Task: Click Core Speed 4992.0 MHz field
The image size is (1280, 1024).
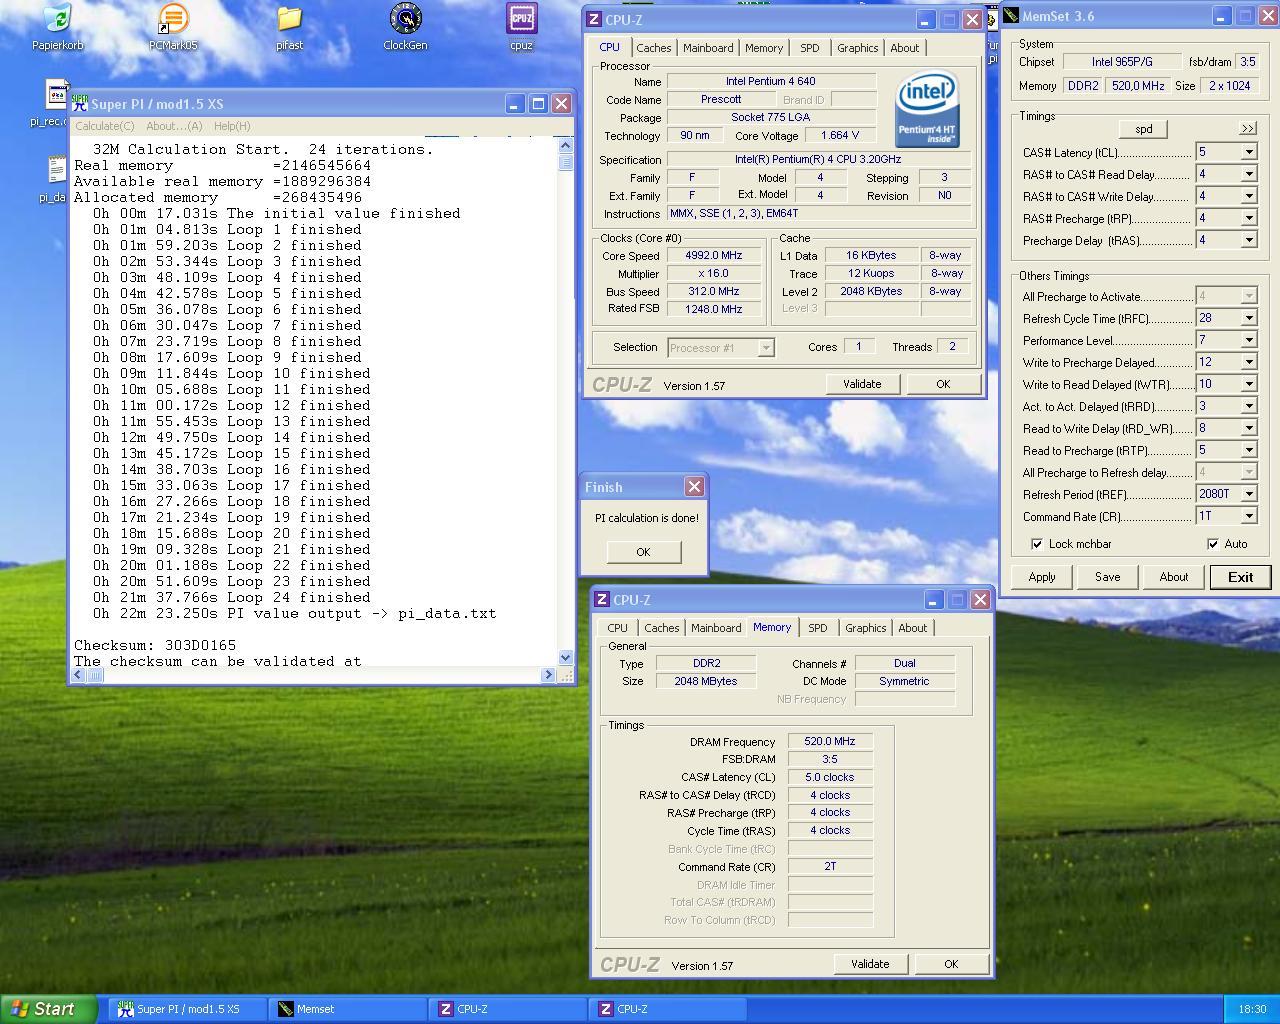Action: [x=714, y=256]
